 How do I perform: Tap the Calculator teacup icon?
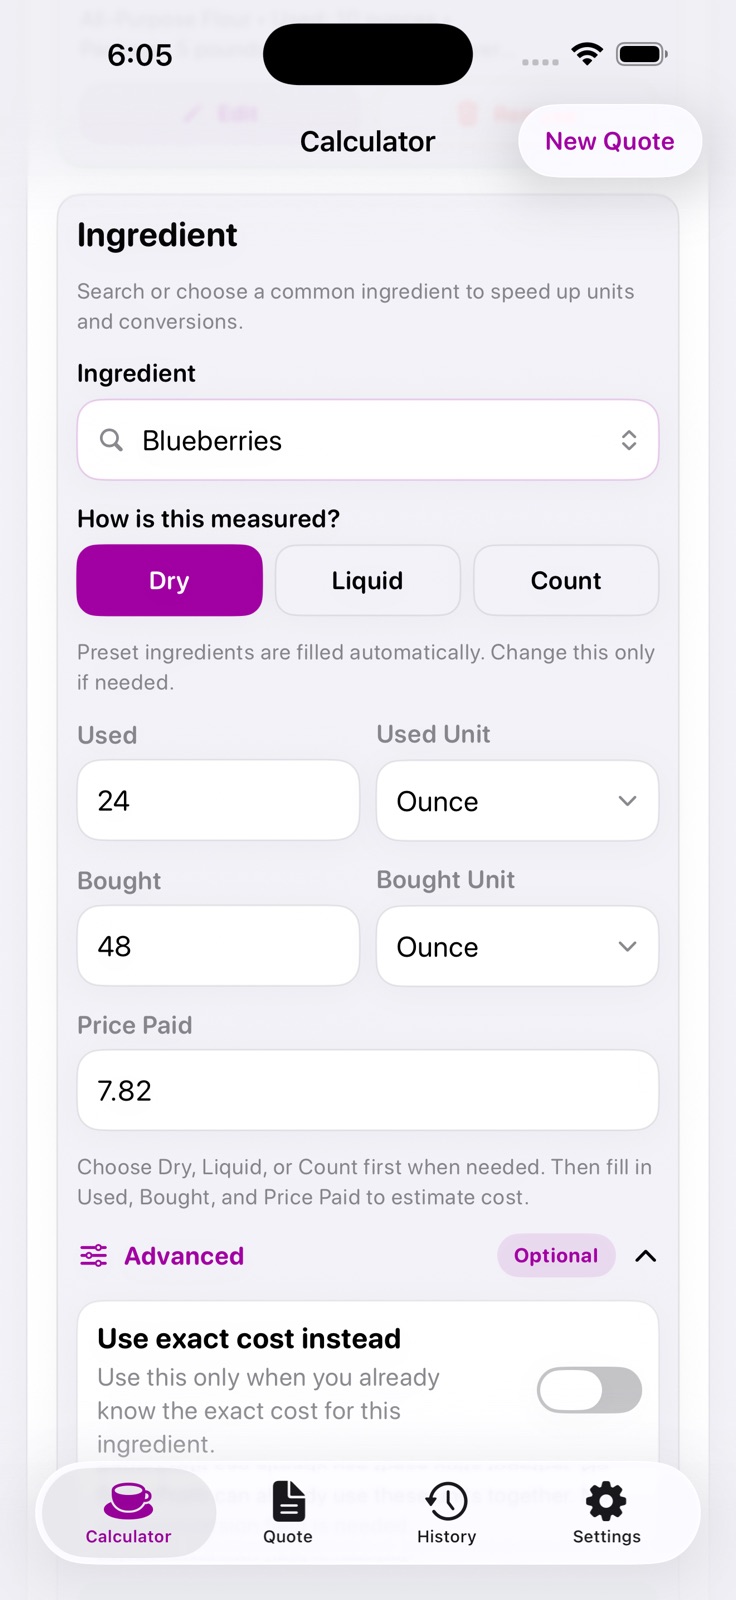click(128, 1500)
